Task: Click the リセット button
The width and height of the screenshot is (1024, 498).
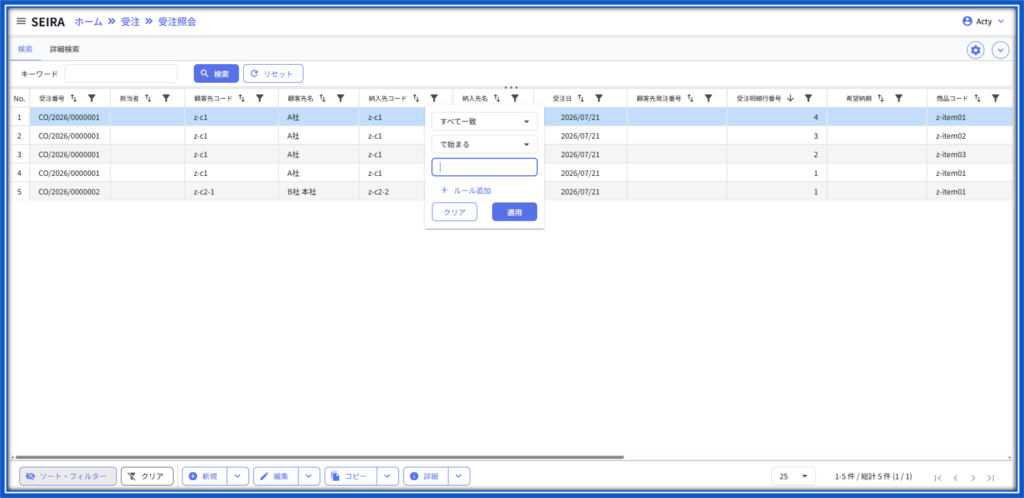Action: point(273,74)
